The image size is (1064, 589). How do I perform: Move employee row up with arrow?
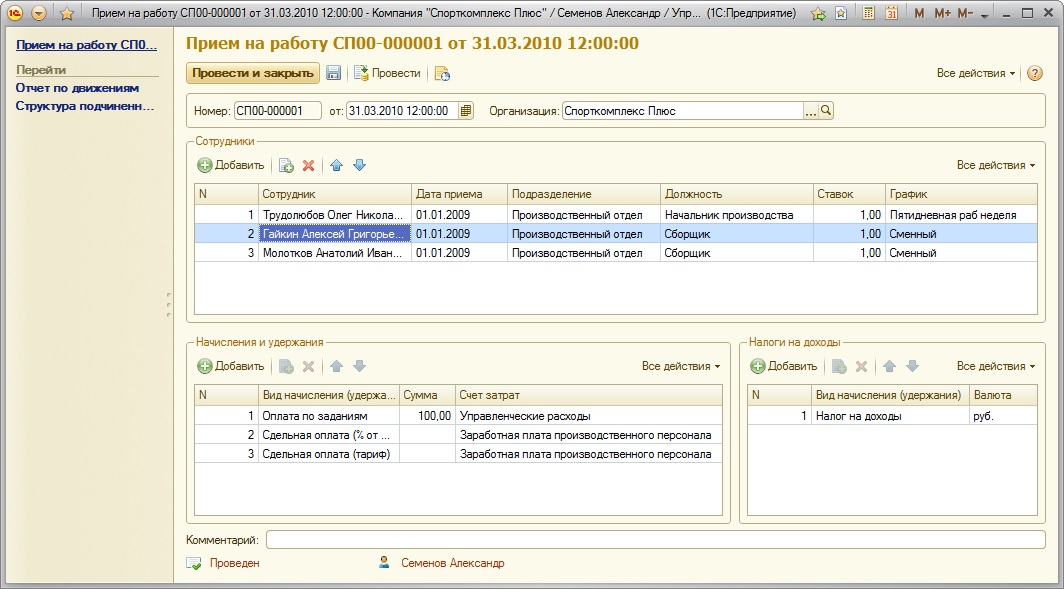(337, 165)
